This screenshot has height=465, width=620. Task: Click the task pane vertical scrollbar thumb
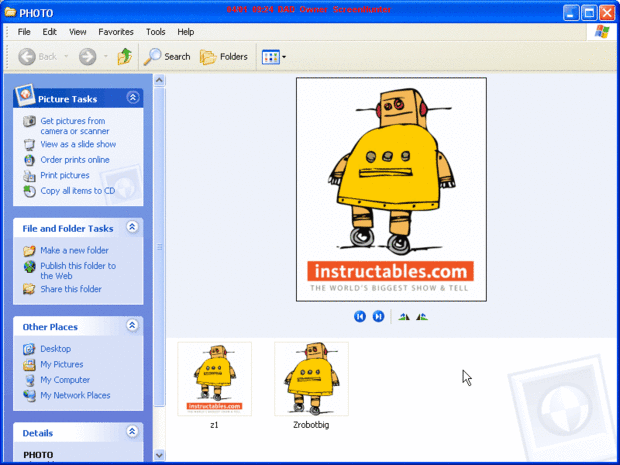click(x=159, y=247)
